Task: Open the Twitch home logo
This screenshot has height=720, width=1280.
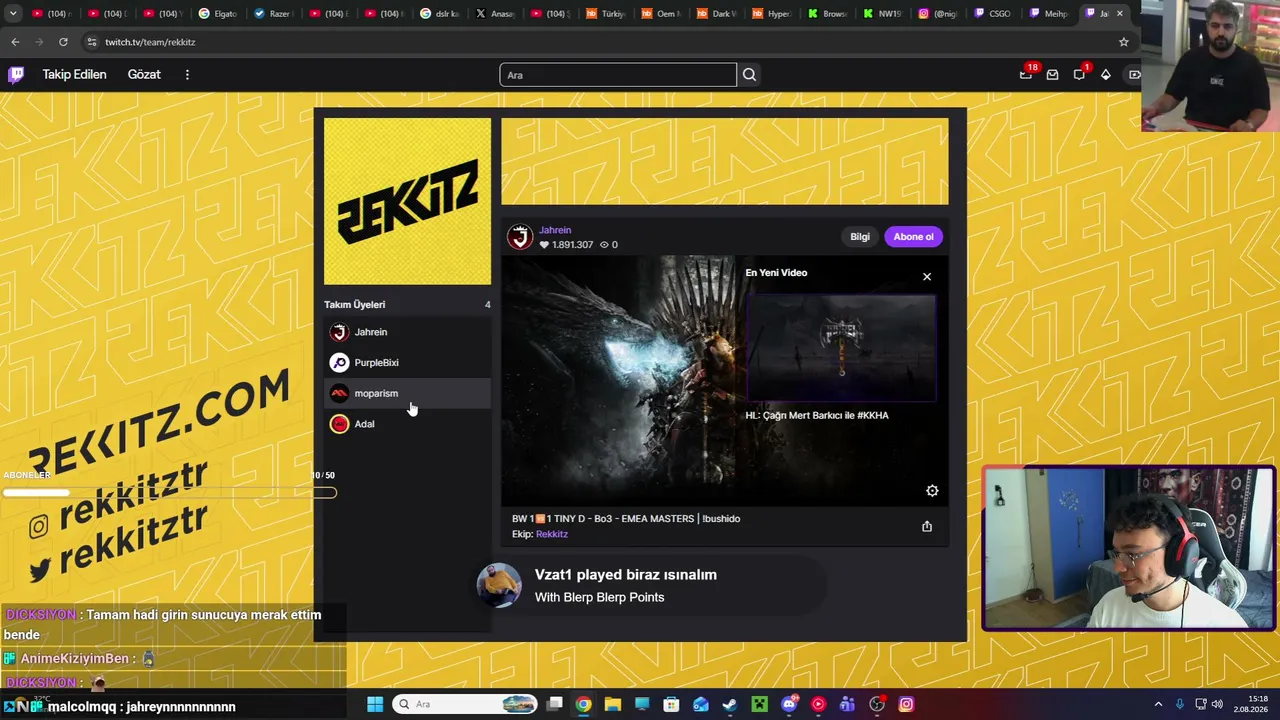Action: click(x=16, y=74)
